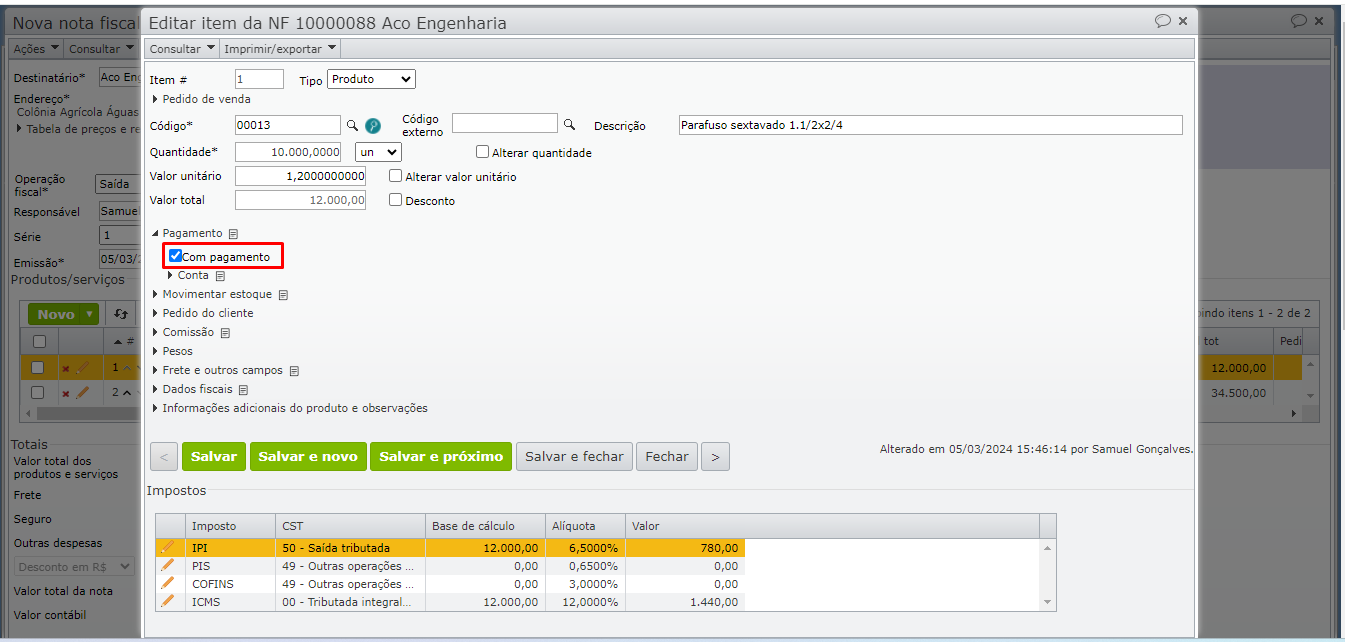
Task: Click note icon beside Frete e outros campos
Action: (294, 371)
